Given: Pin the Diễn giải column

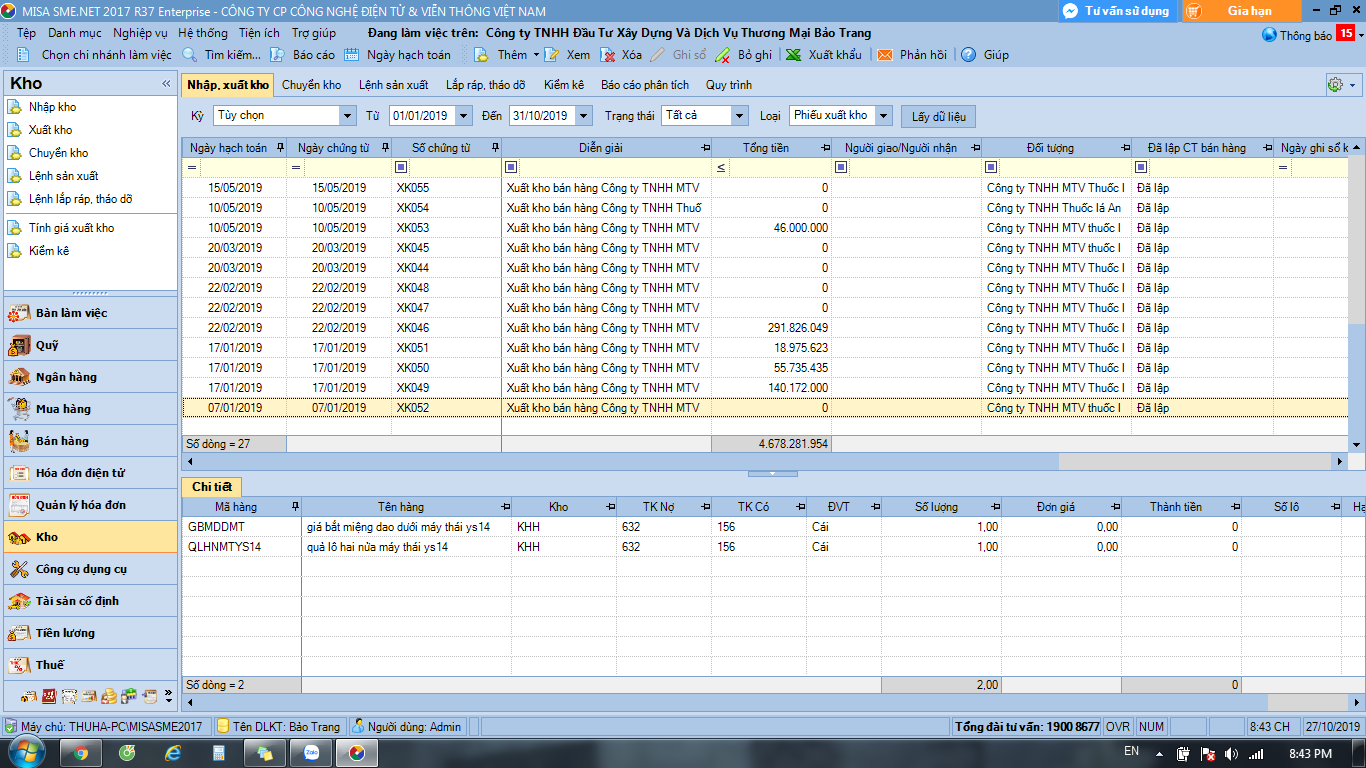Looking at the screenshot, I should pyautogui.click(x=705, y=148).
